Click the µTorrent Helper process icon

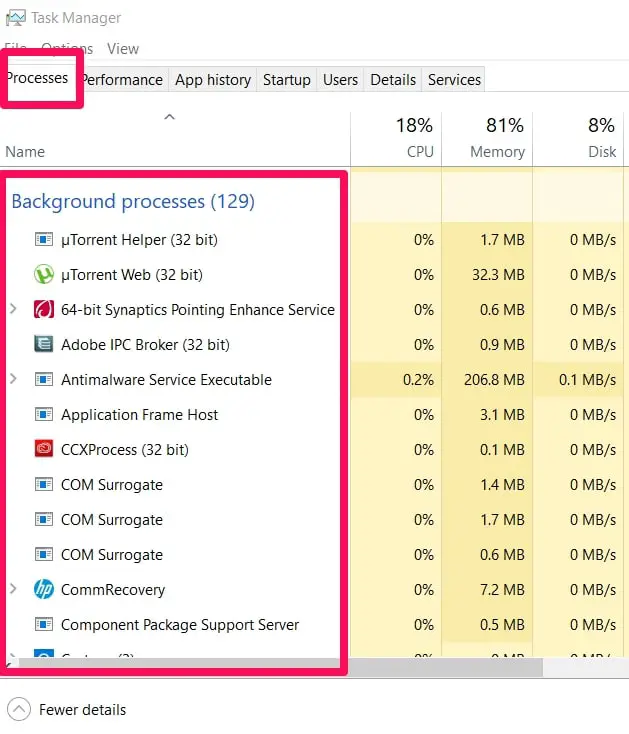[x=44, y=240]
